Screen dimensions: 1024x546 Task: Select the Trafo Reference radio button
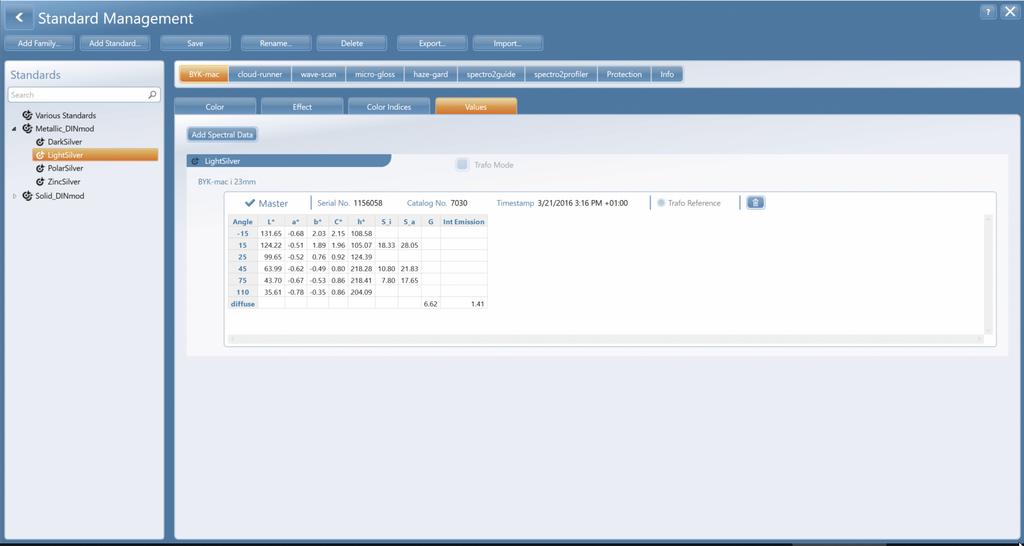click(661, 203)
